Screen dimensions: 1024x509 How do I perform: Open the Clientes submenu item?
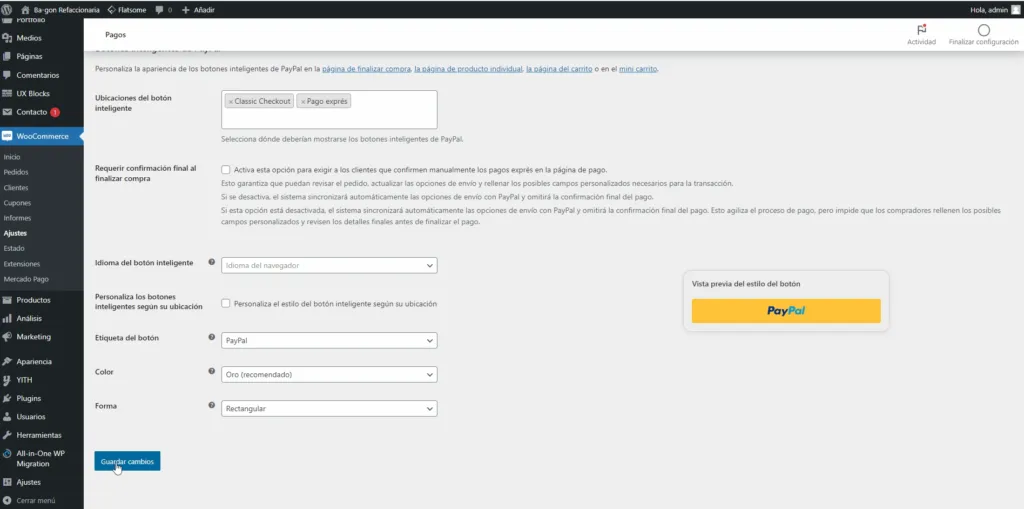pos(16,188)
